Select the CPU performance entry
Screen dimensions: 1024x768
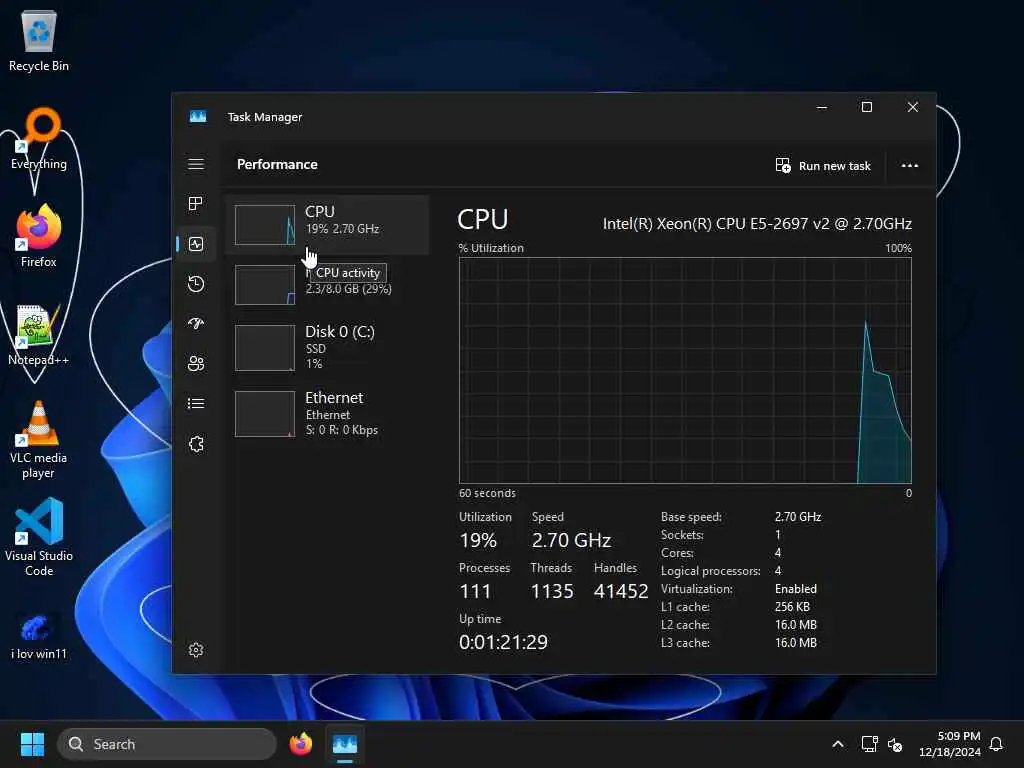[327, 225]
